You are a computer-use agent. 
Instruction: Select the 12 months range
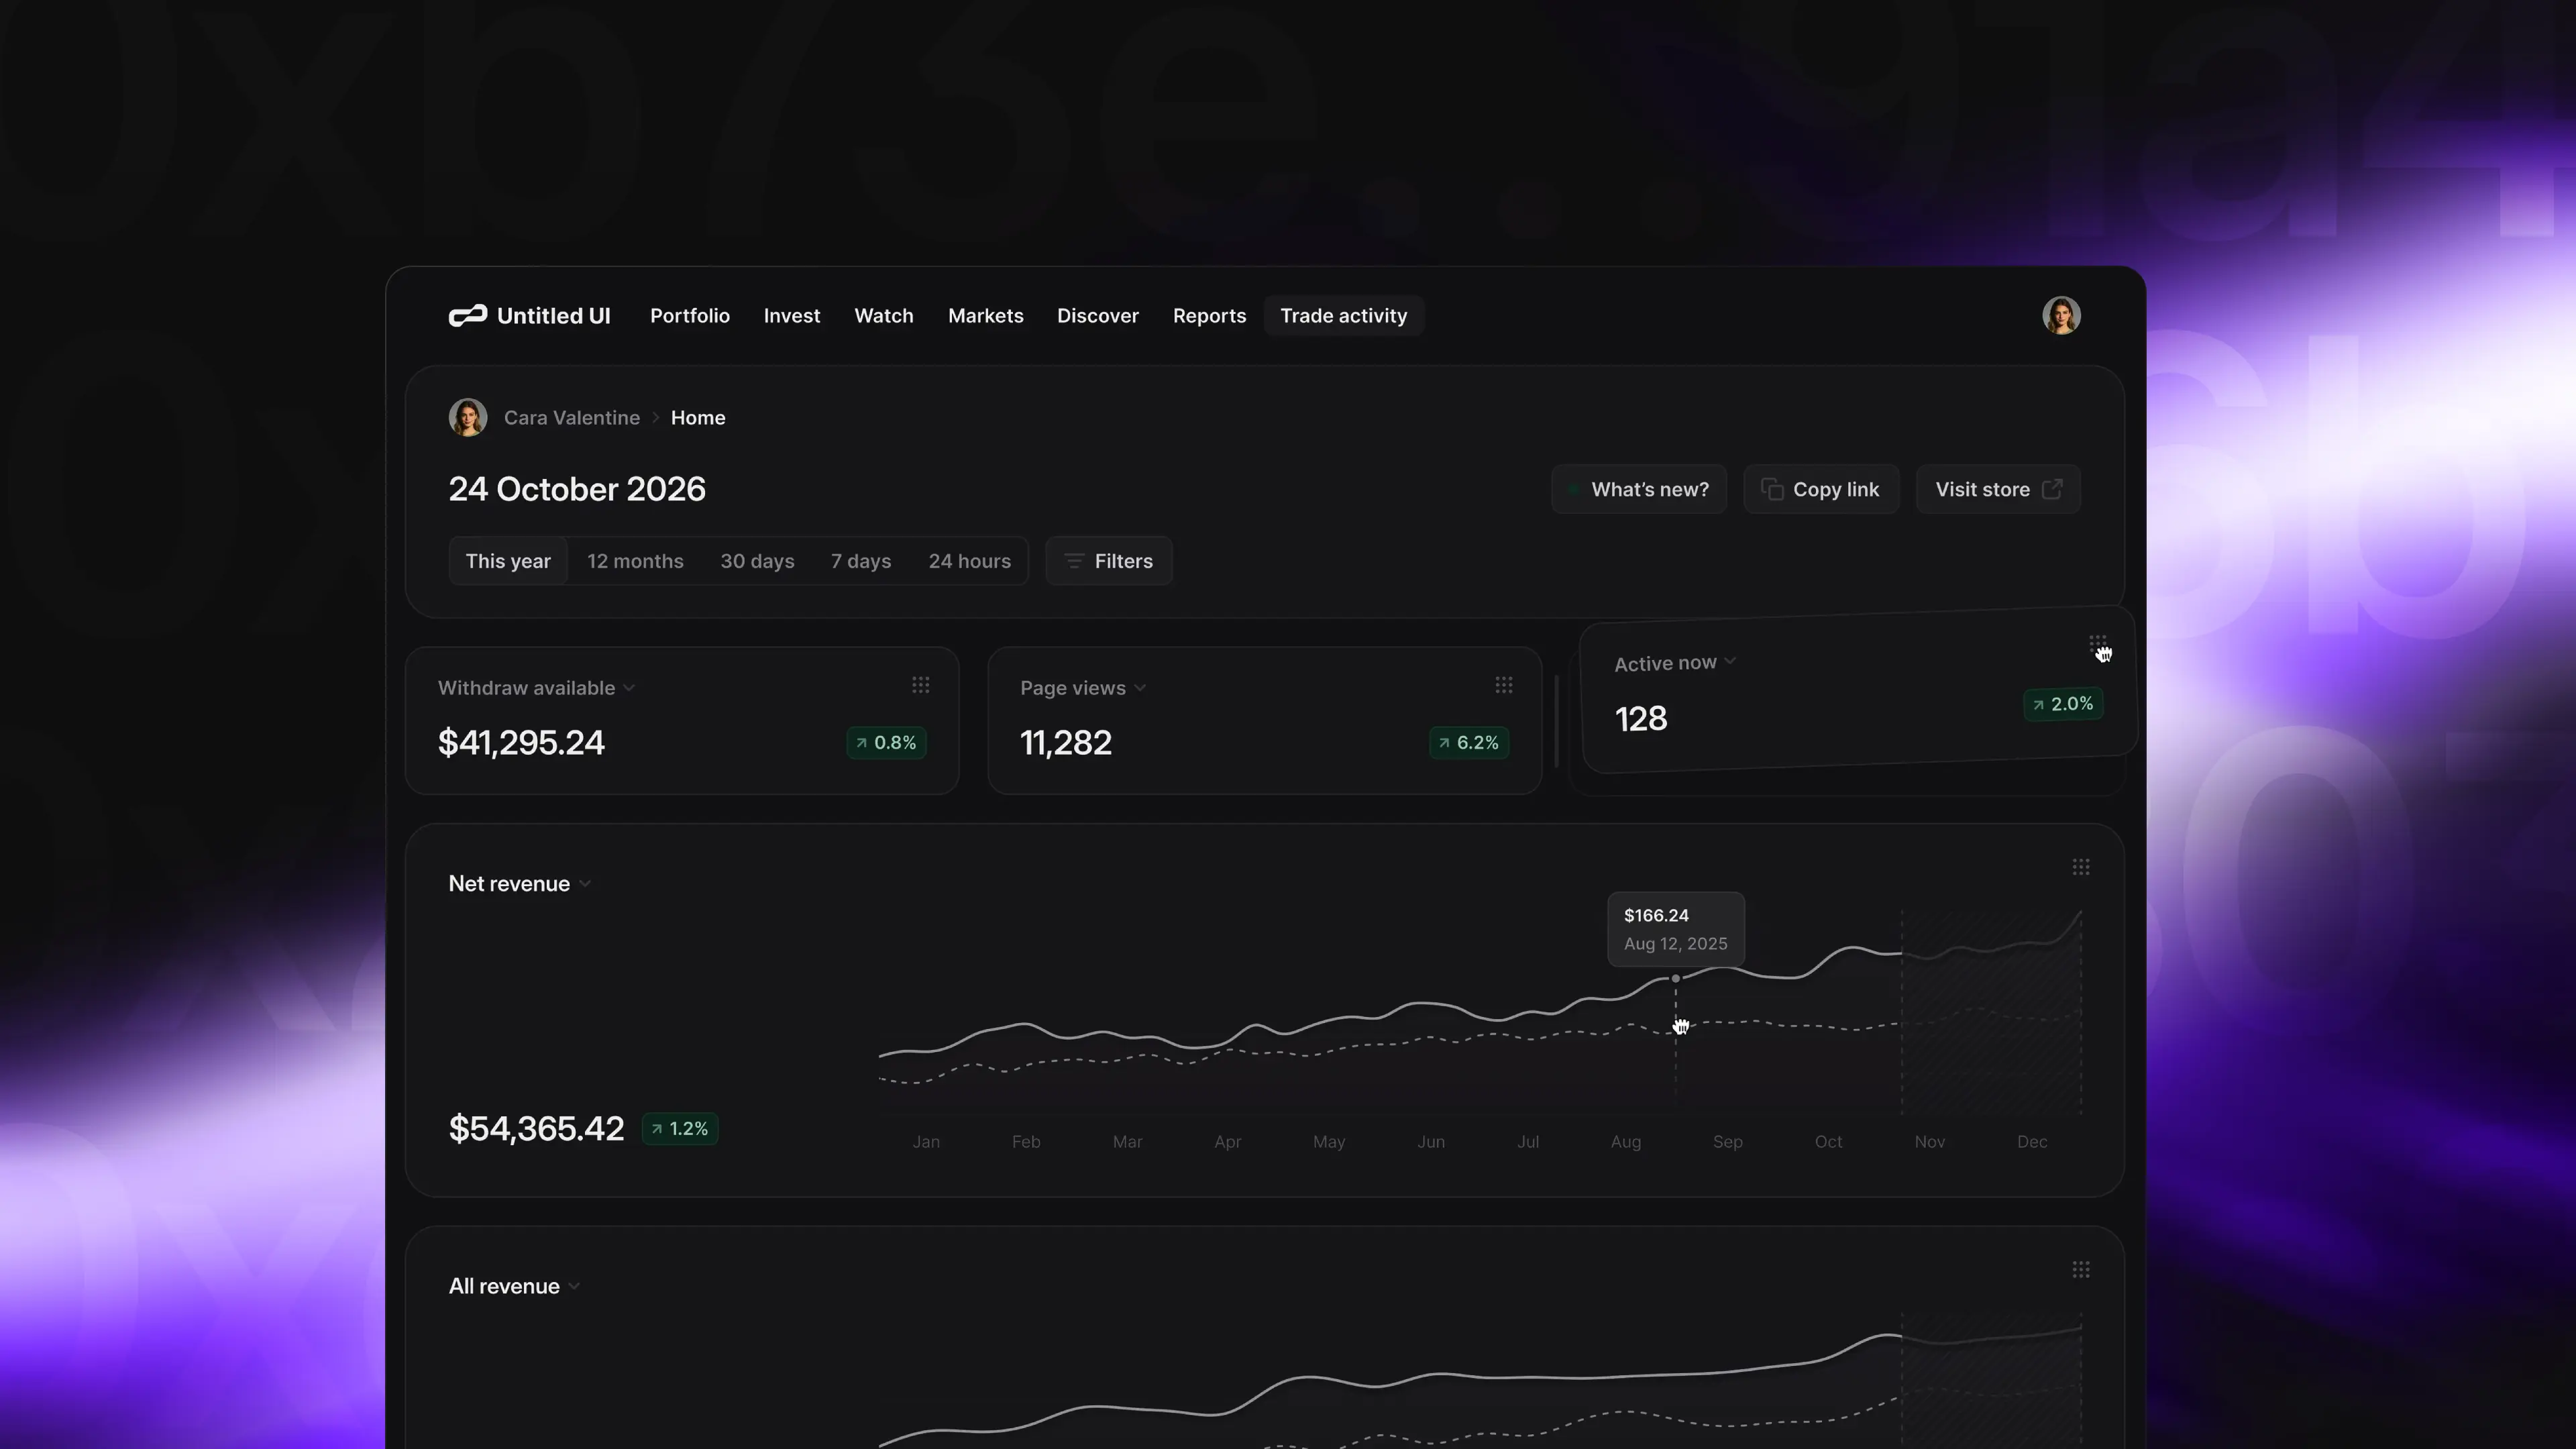coord(635,561)
